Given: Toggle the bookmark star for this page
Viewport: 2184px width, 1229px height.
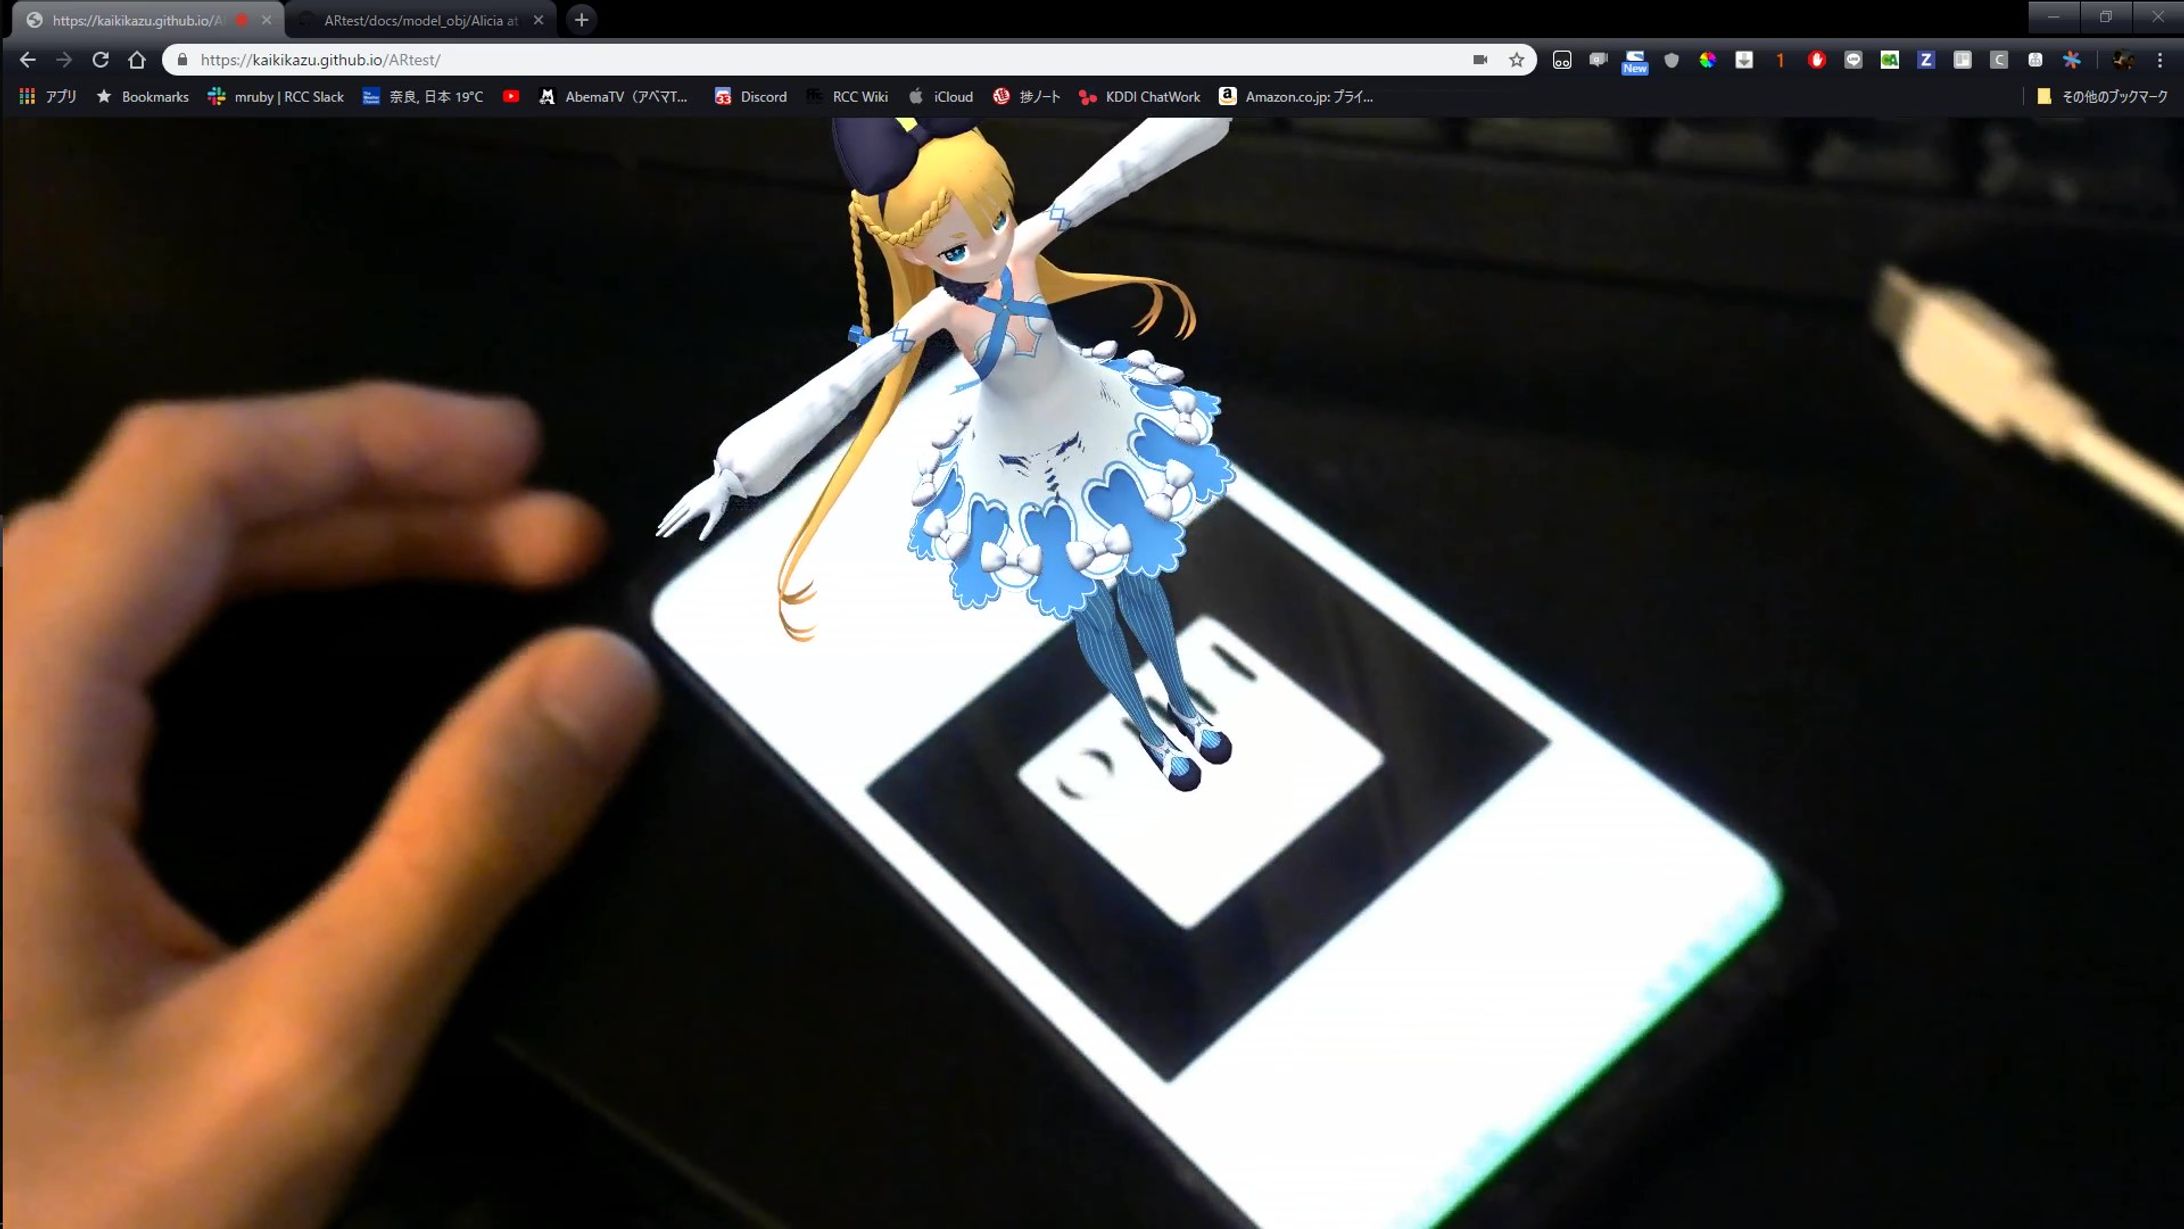Looking at the screenshot, I should click(1517, 60).
